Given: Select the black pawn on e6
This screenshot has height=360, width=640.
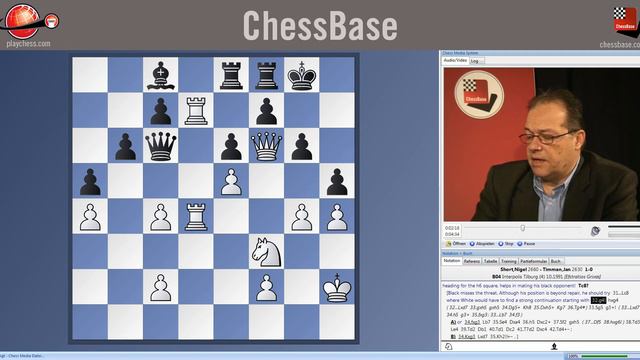Looking at the screenshot, I should [231, 146].
